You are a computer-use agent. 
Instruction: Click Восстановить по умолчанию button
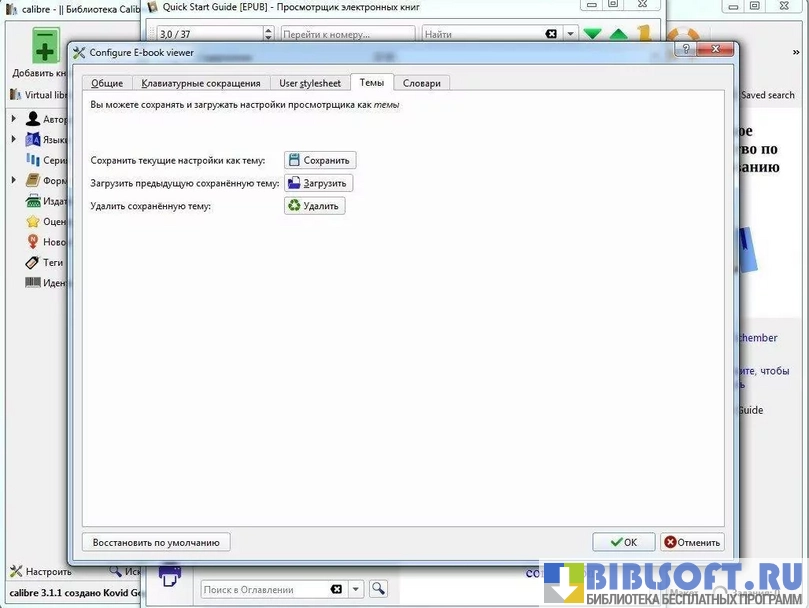pyautogui.click(x=156, y=542)
